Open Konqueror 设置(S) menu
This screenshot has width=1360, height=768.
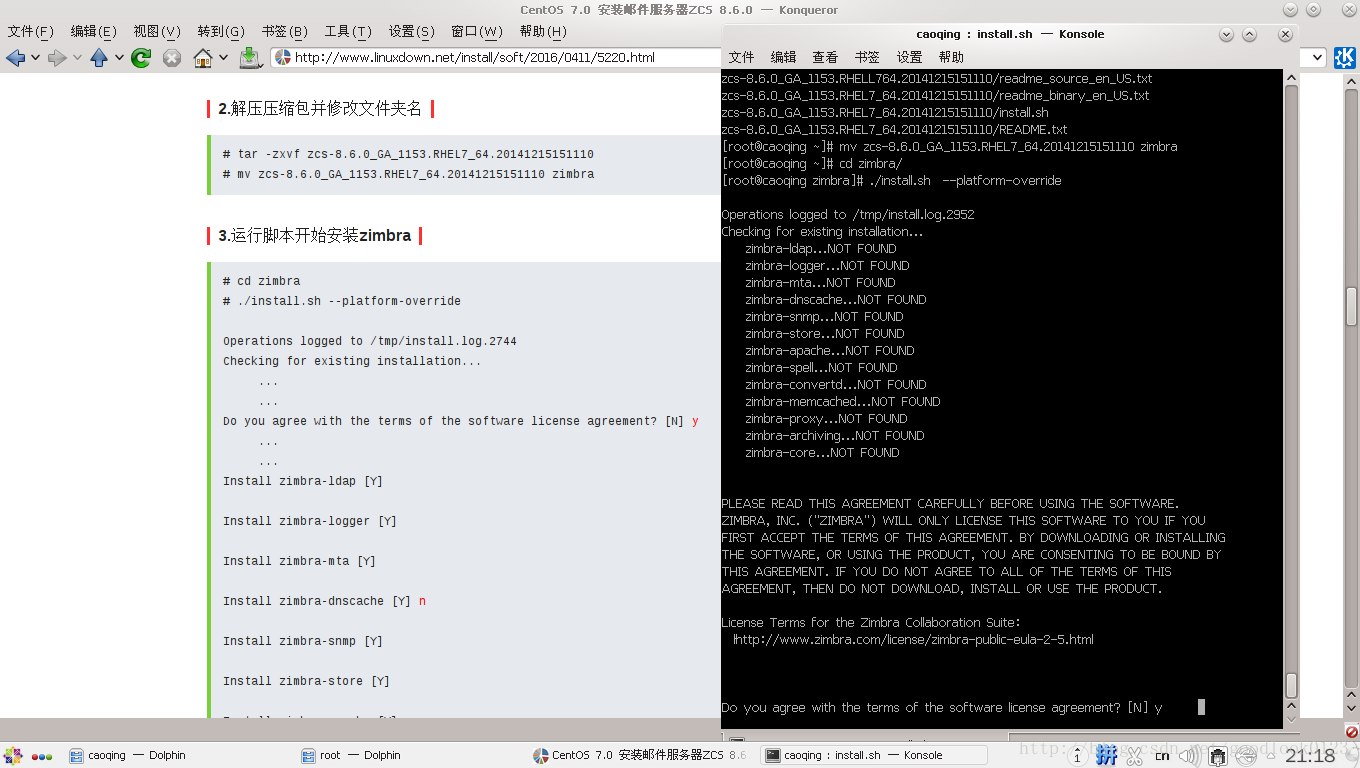coord(411,32)
